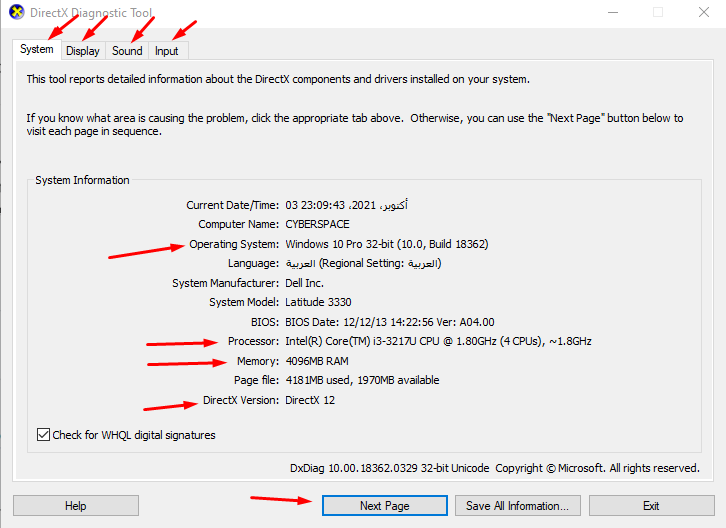Click the System Information group label
The image size is (726, 528).
[x=82, y=180]
